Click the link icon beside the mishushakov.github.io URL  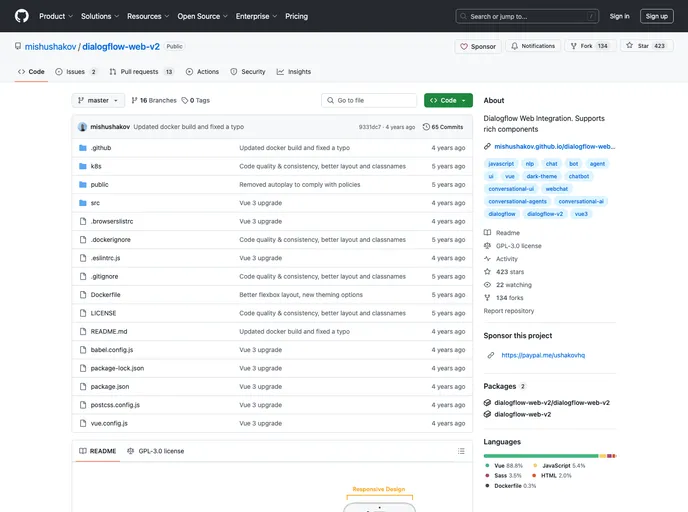point(487,147)
